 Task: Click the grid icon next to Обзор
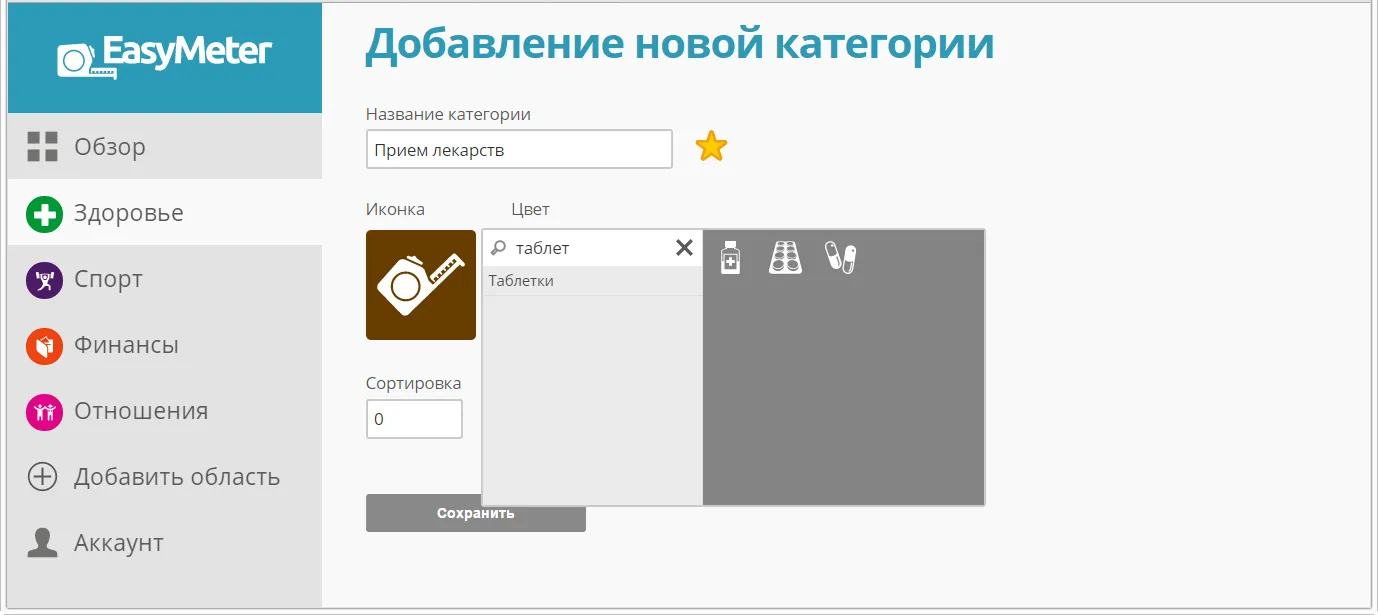(42, 146)
